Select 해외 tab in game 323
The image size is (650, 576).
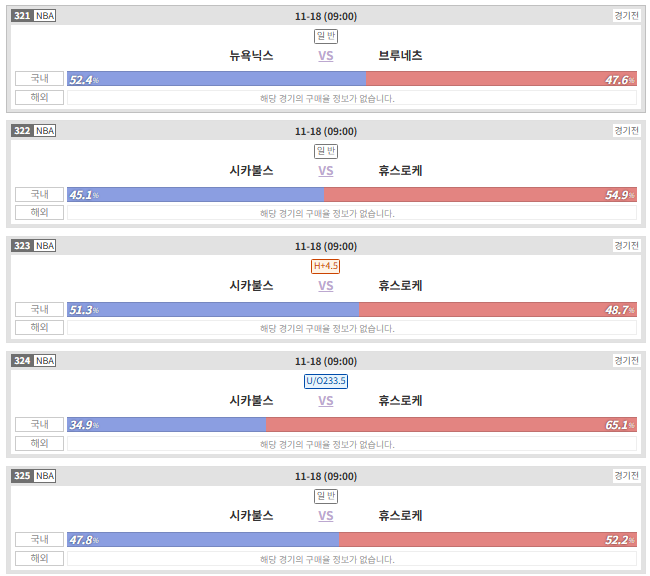coord(39,327)
